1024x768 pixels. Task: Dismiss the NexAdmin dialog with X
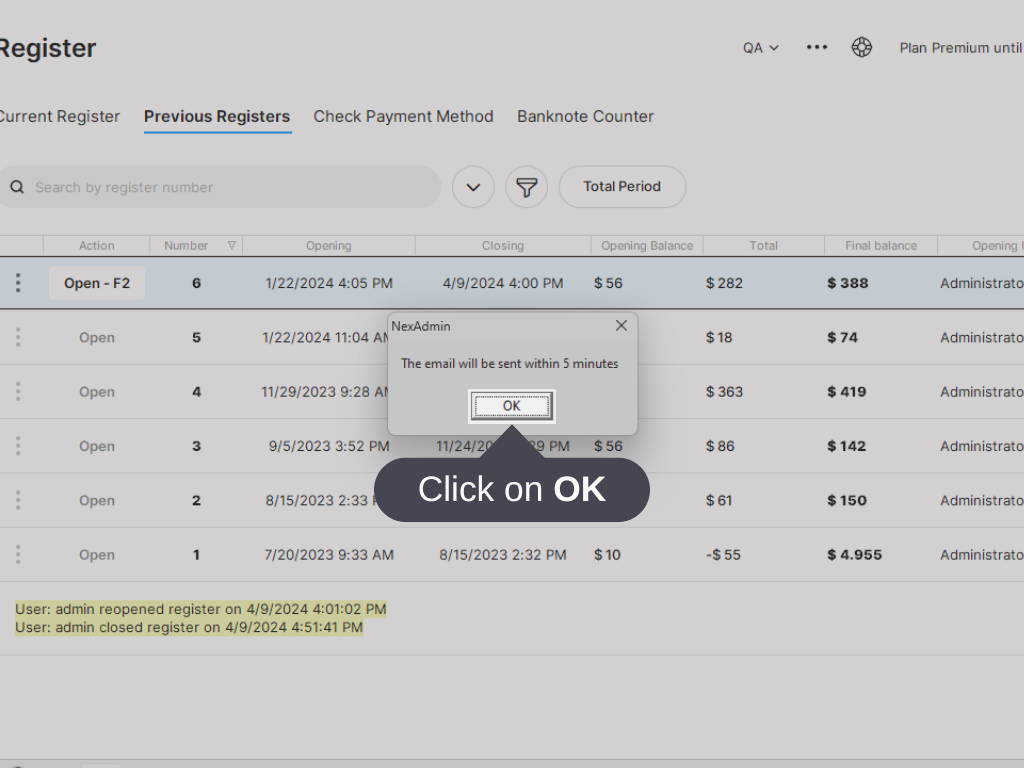[621, 325]
